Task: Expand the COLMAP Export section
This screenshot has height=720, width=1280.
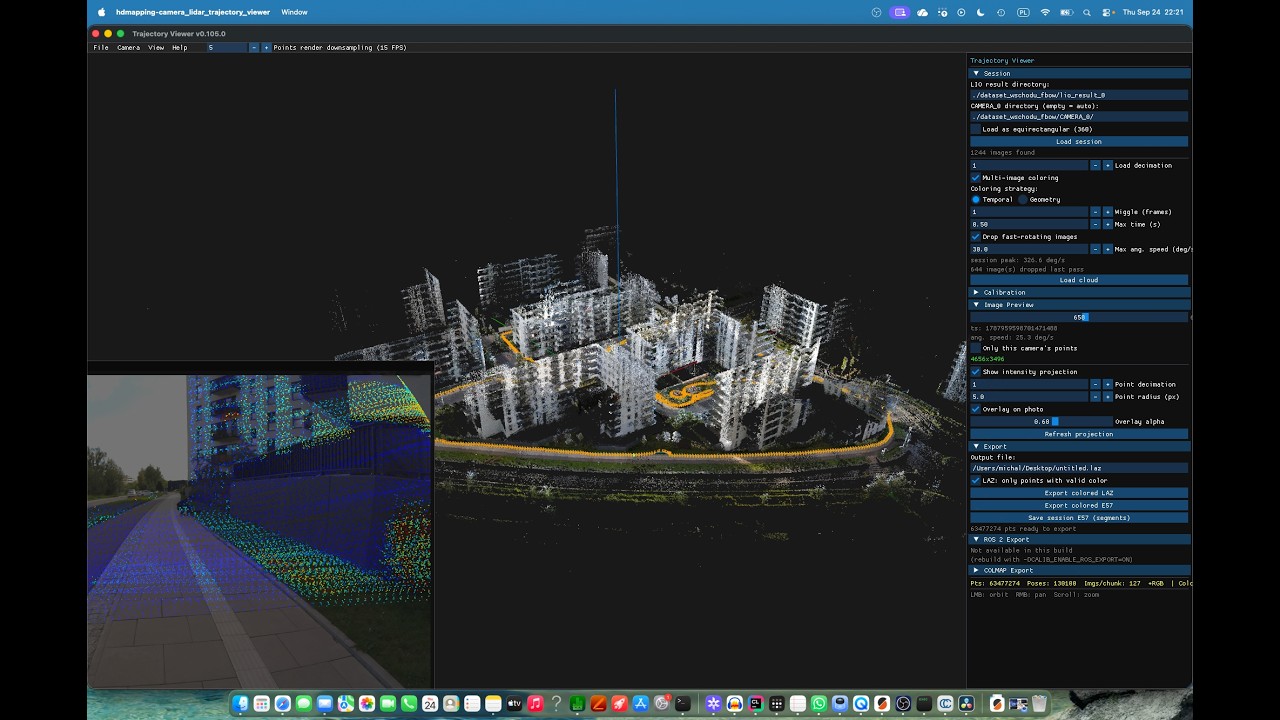Action: 1080,570
